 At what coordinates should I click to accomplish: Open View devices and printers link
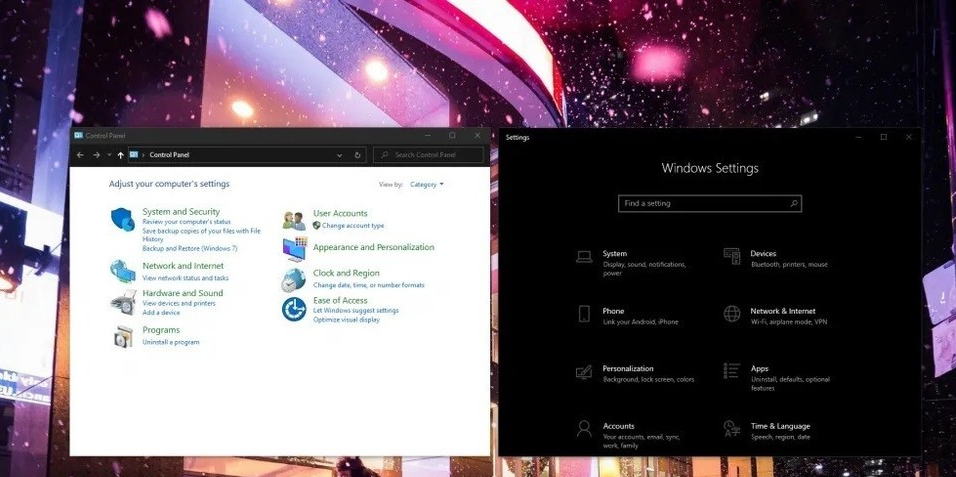click(179, 303)
